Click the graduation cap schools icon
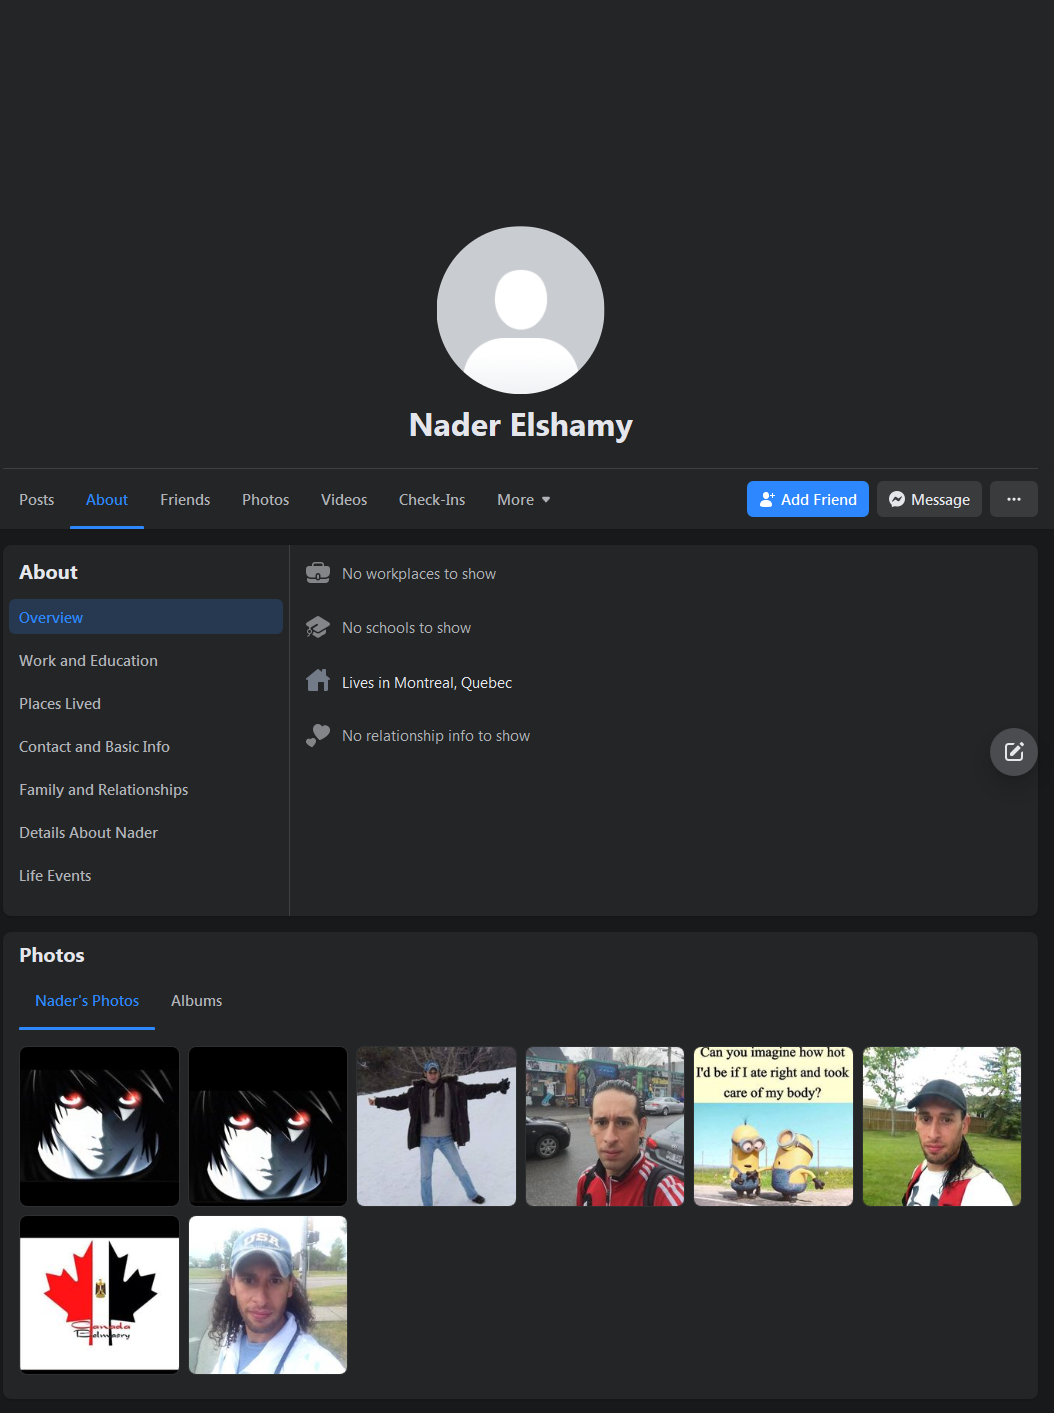Screen dimensions: 1054x1413 pos(318,627)
